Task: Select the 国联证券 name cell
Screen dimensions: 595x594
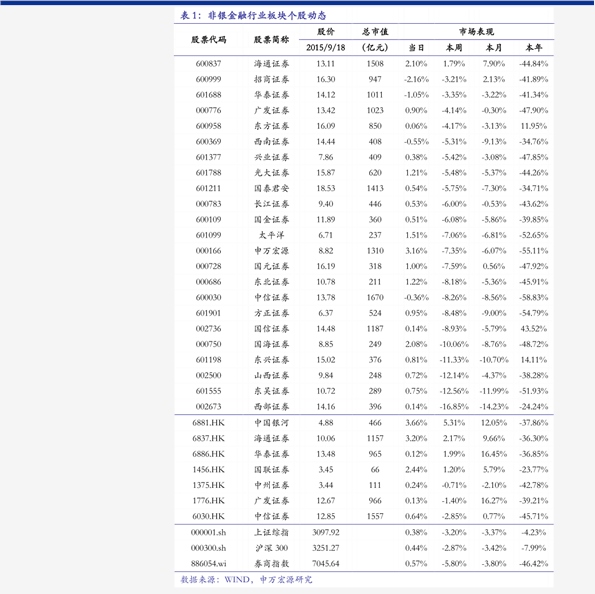Action: [x=271, y=469]
